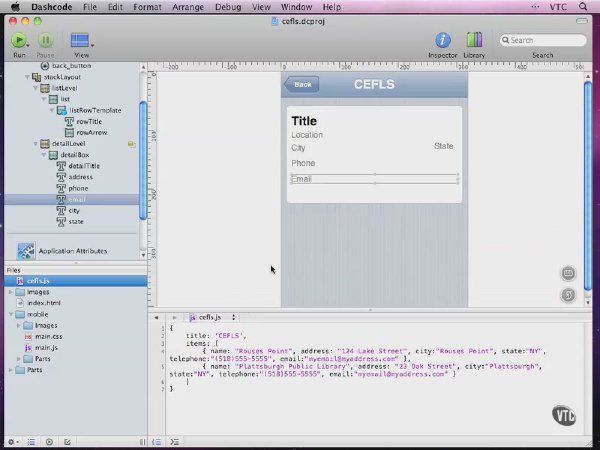This screenshot has height=450, width=600.
Task: Click the Back button on canvas
Action: pos(302,84)
